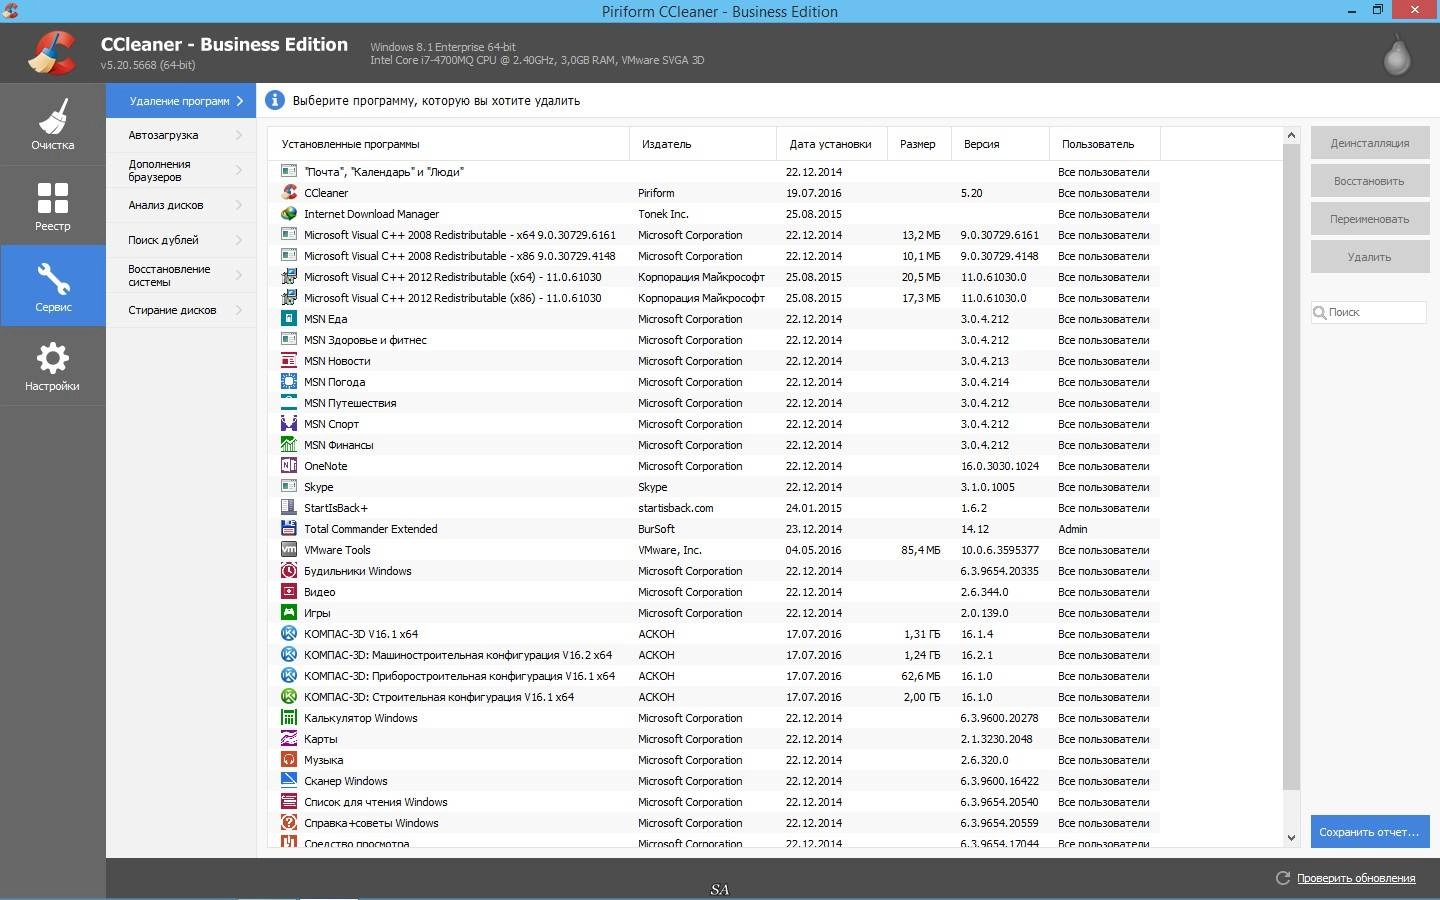Click the vertical scrollbar thumb
The height and width of the screenshot is (900, 1440).
click(x=1291, y=466)
